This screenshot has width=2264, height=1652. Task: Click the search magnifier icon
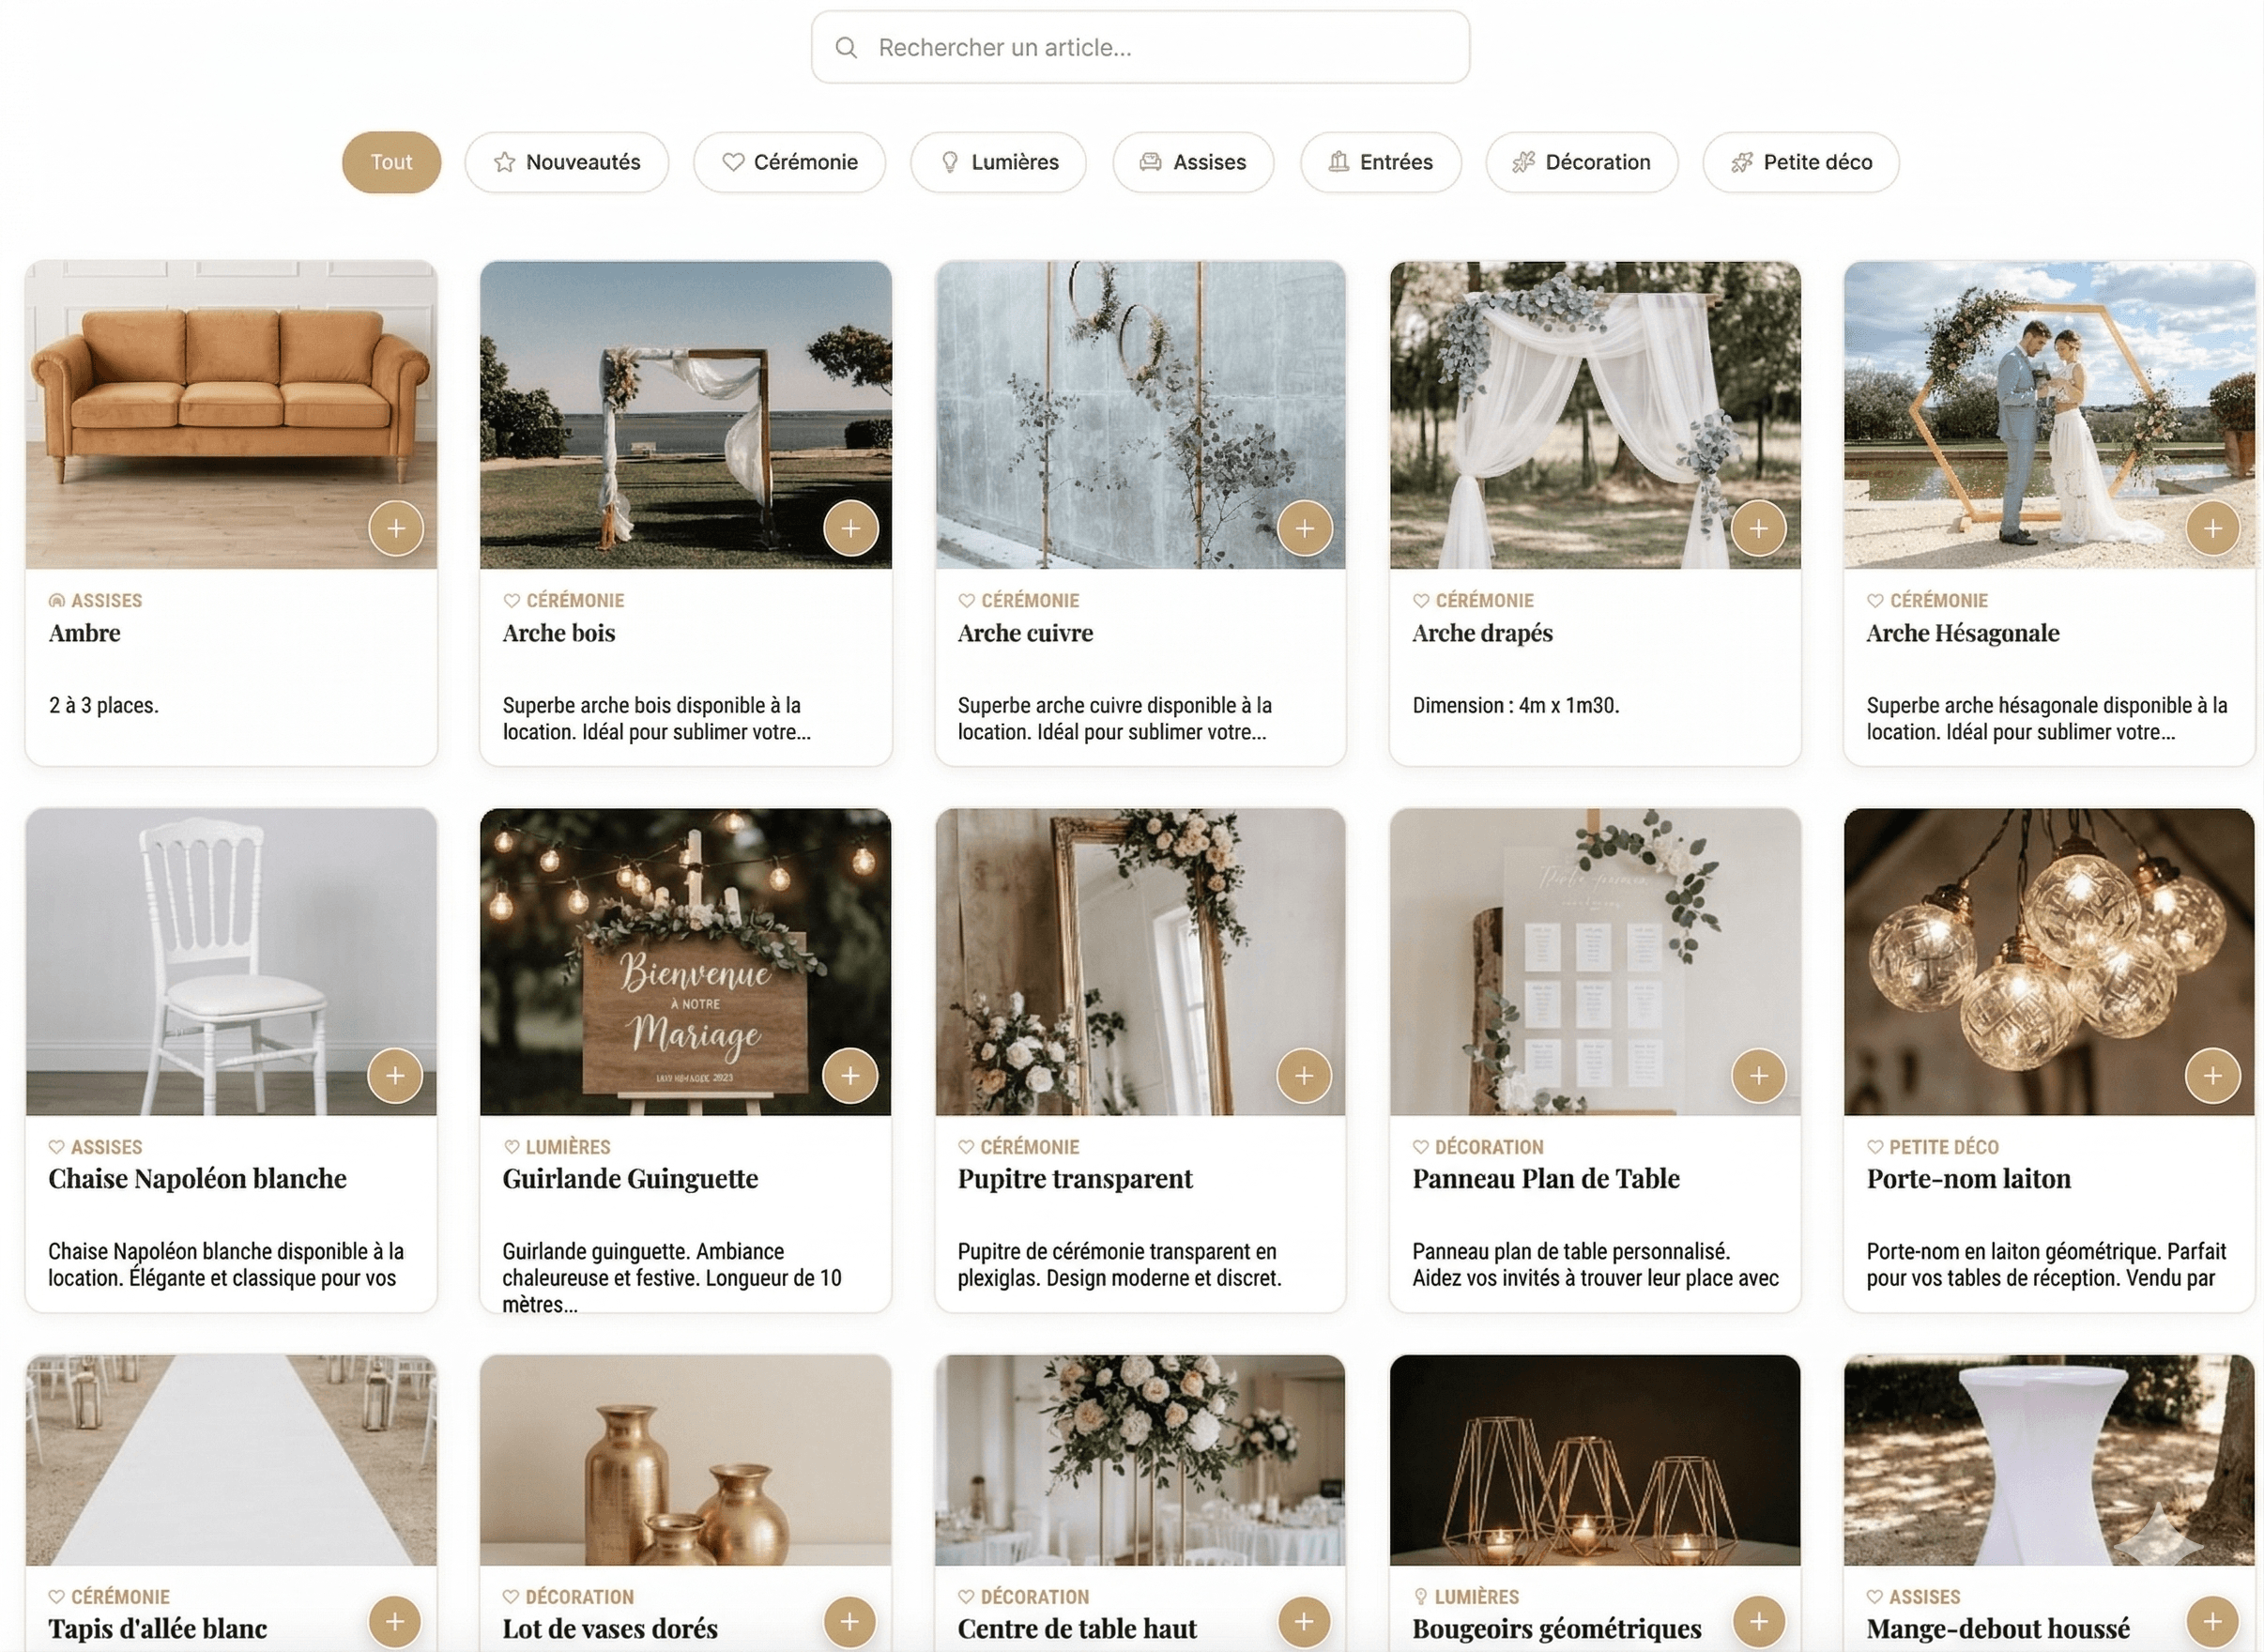[846, 48]
